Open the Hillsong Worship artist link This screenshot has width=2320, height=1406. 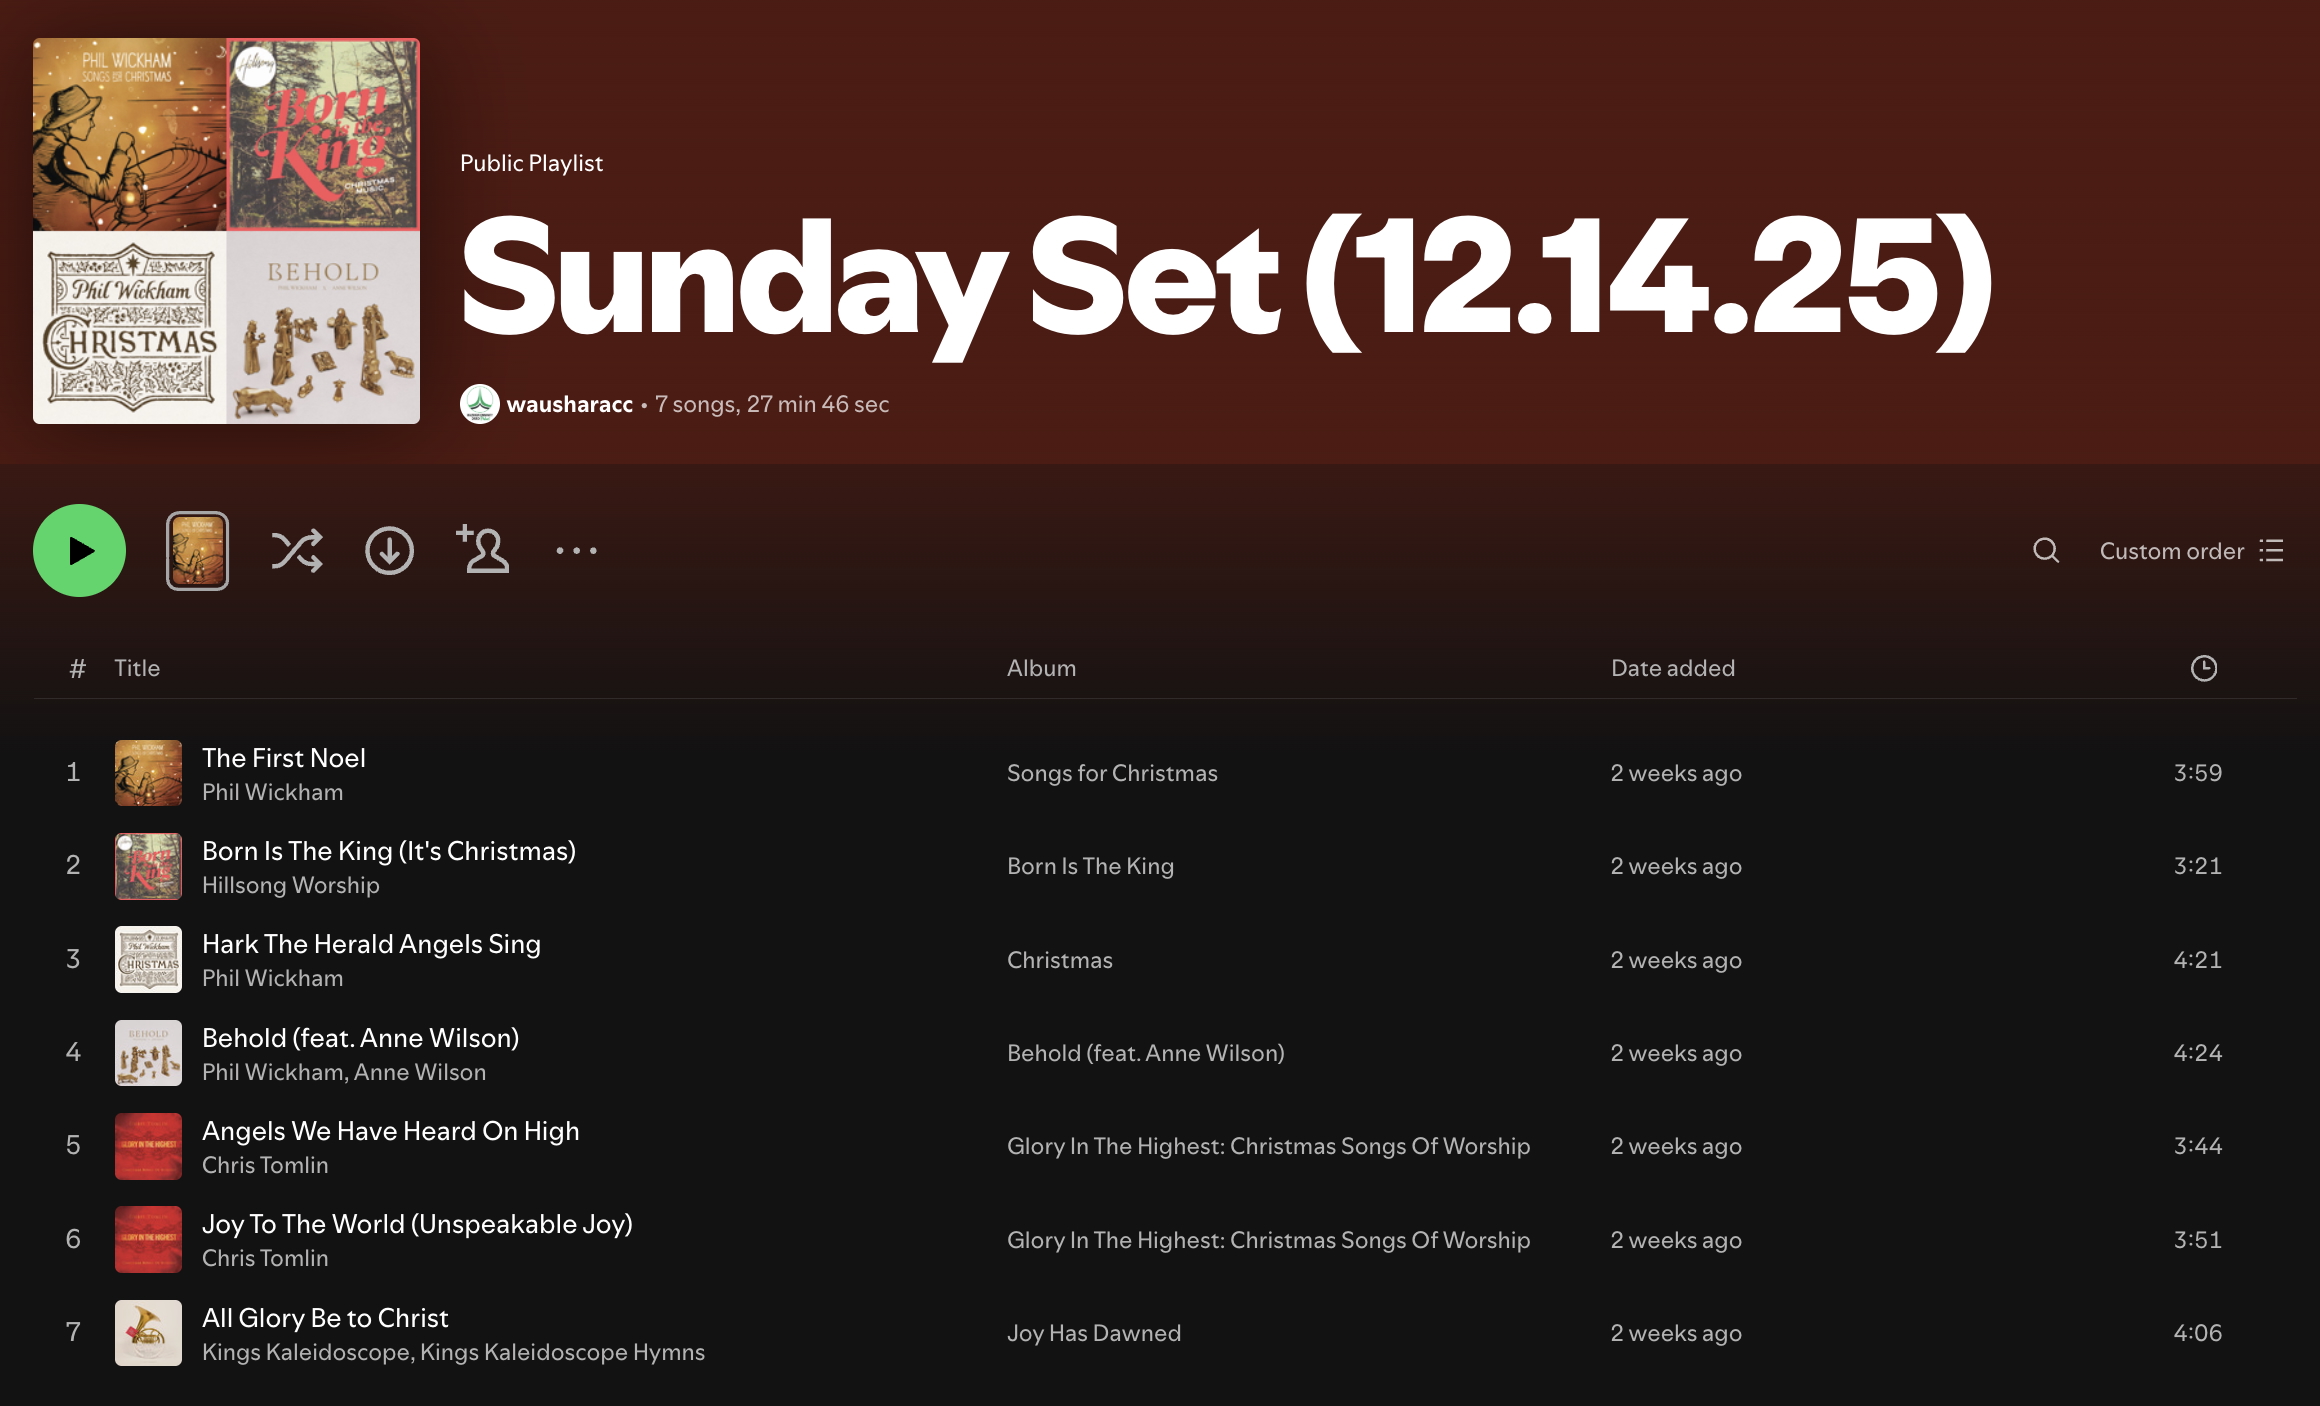tap(290, 885)
